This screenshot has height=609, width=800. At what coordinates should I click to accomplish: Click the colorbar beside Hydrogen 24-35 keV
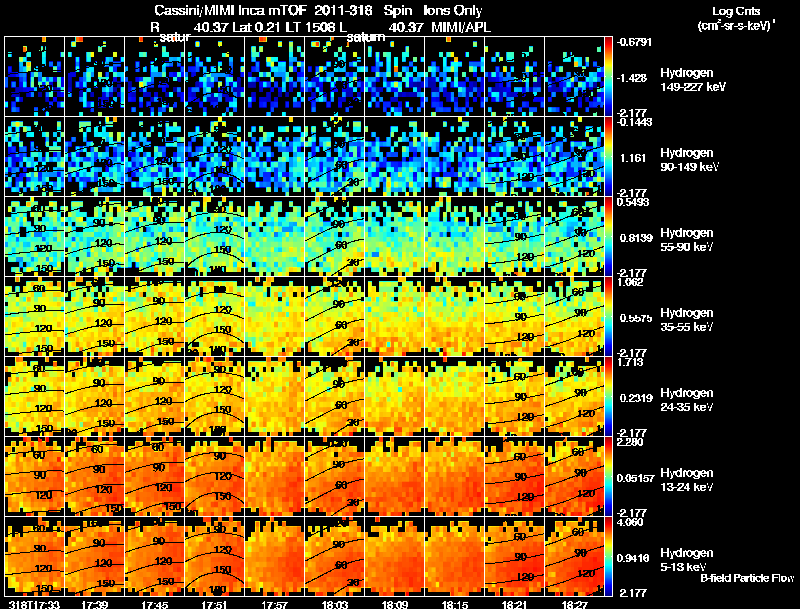(x=608, y=396)
